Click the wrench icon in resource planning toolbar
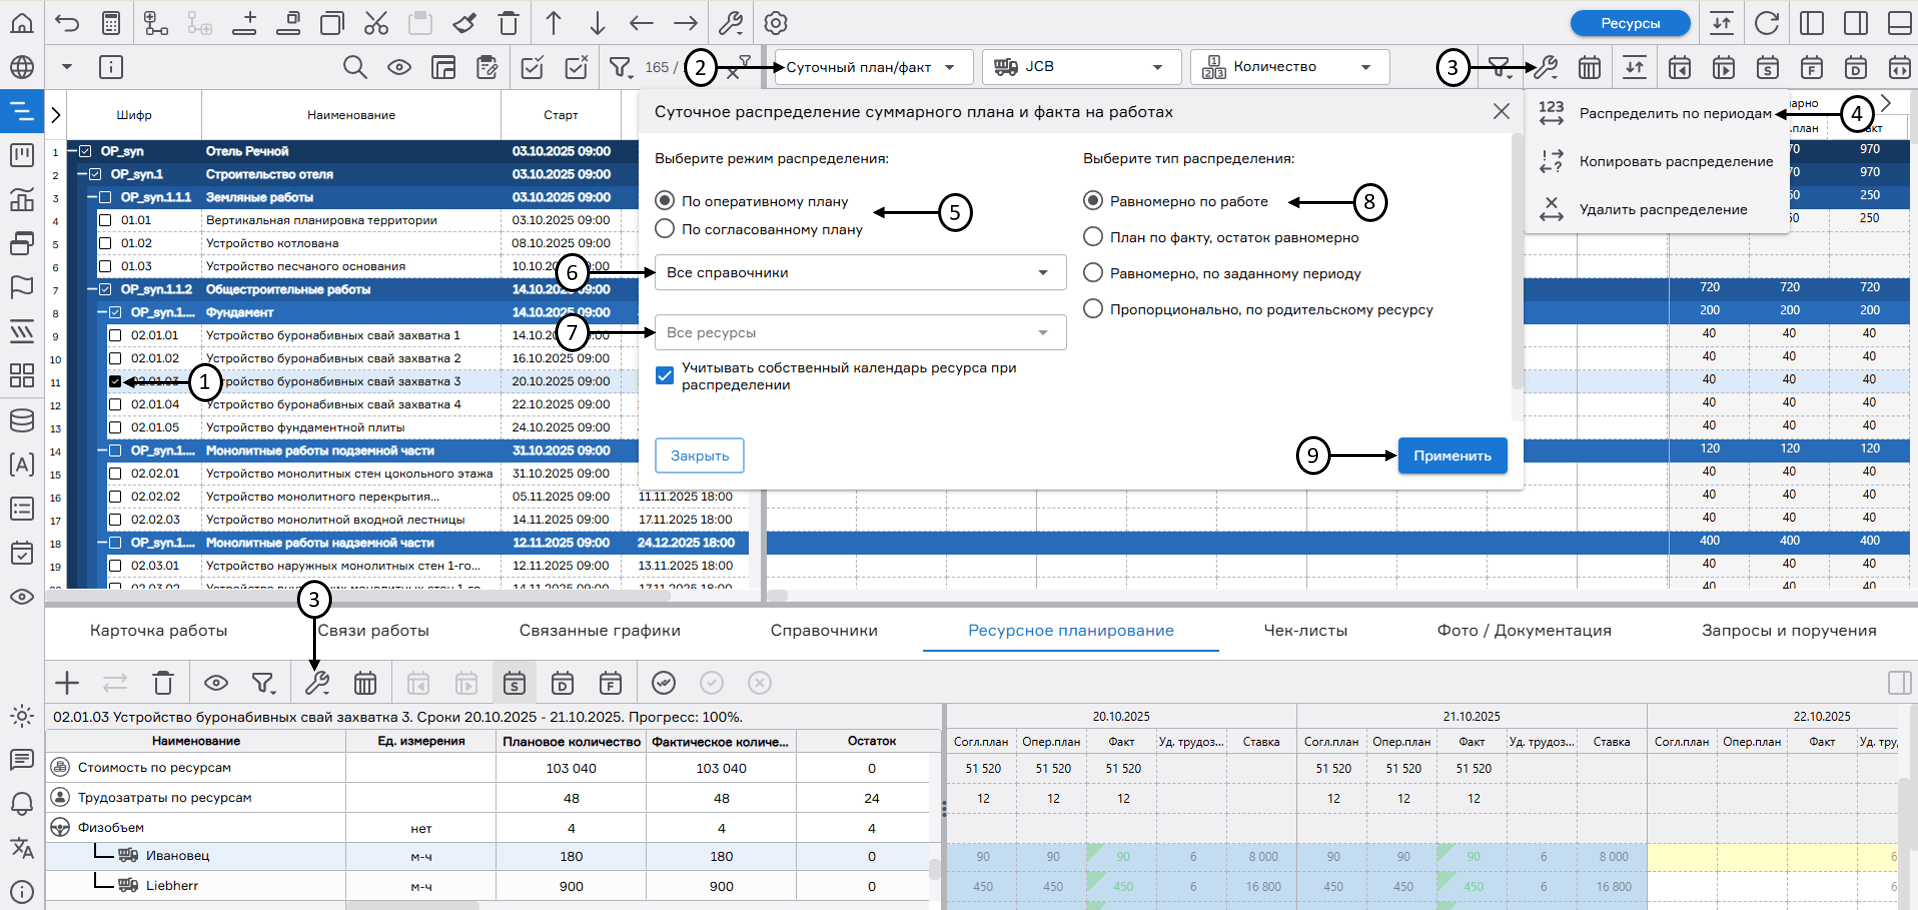Image resolution: width=1918 pixels, height=910 pixels. [x=317, y=683]
